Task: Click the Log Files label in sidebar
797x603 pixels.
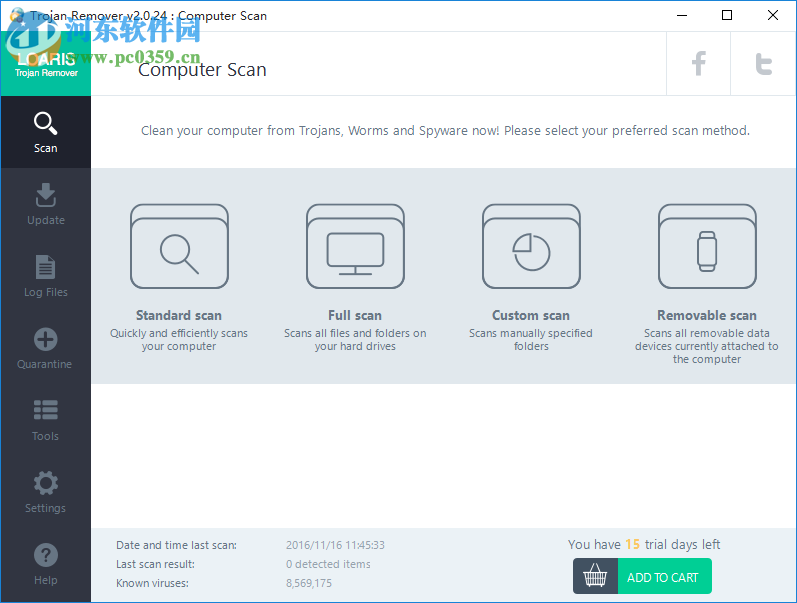Action: [46, 292]
